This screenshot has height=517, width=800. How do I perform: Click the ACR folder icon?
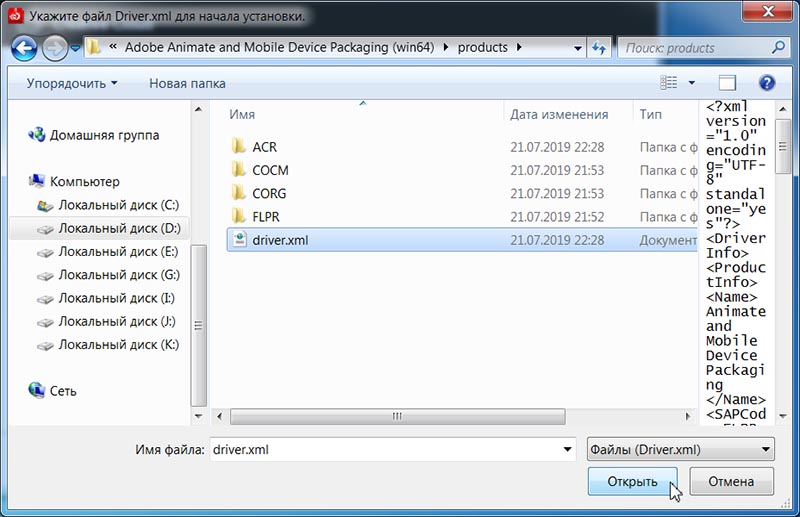(238, 146)
